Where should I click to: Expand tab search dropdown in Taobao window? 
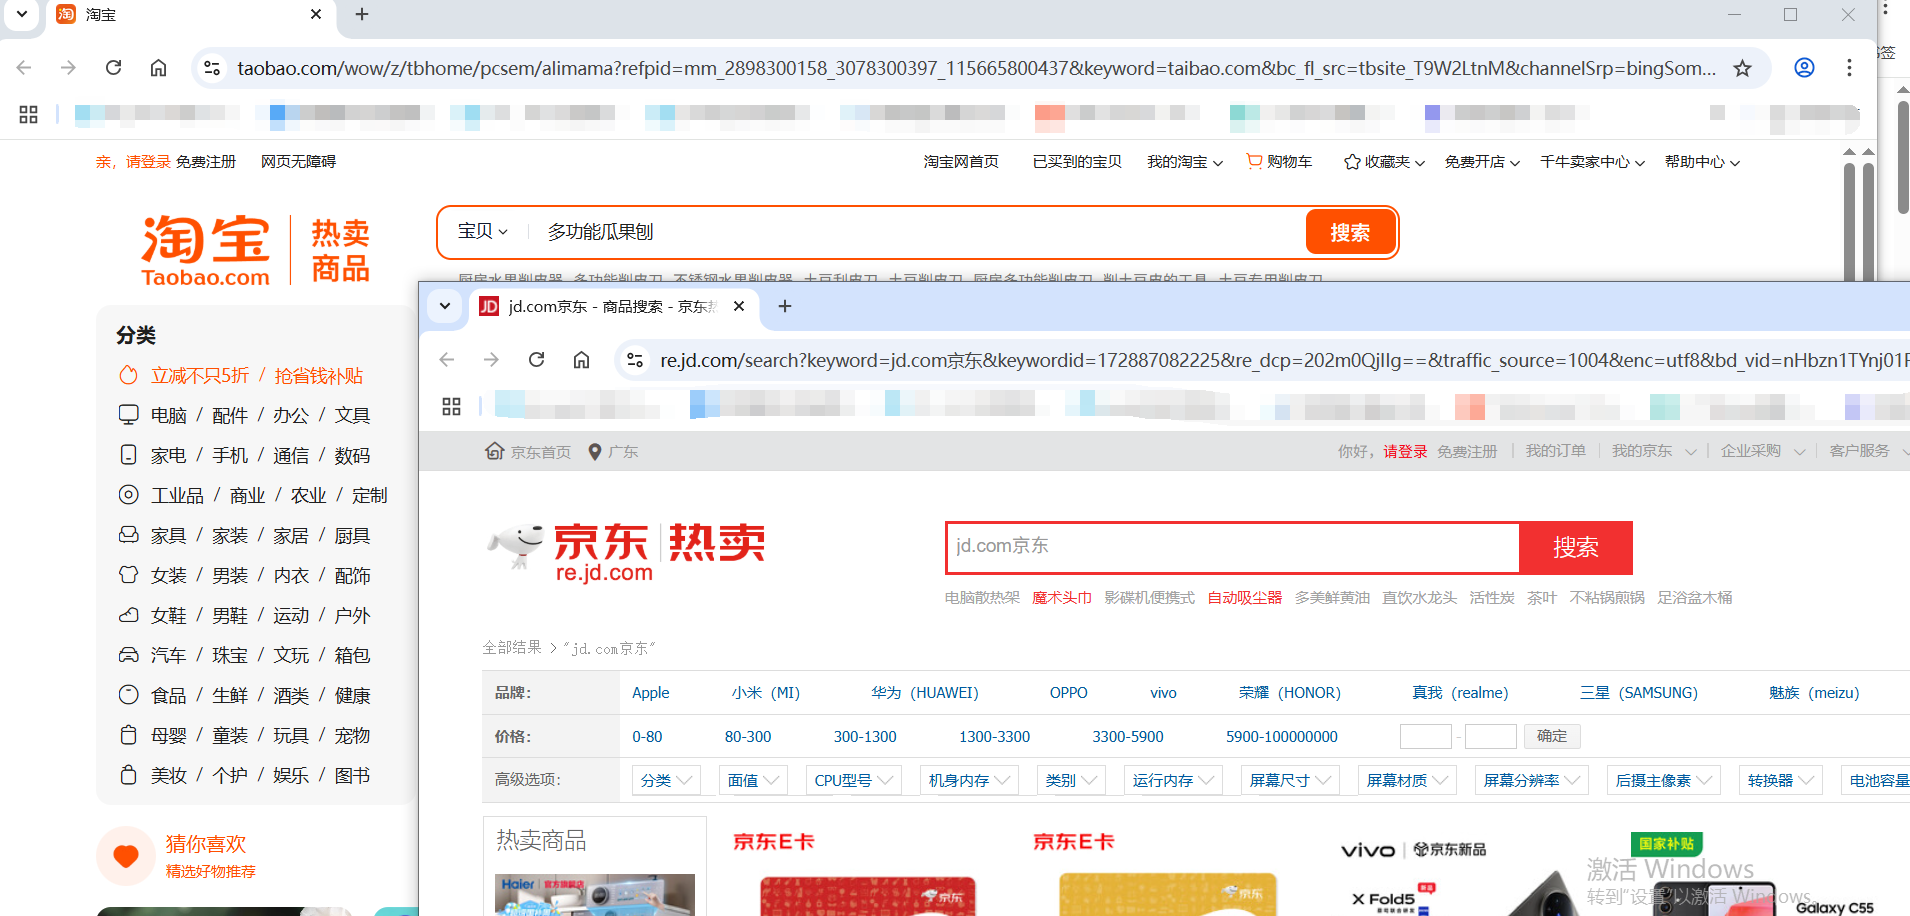pyautogui.click(x=22, y=14)
